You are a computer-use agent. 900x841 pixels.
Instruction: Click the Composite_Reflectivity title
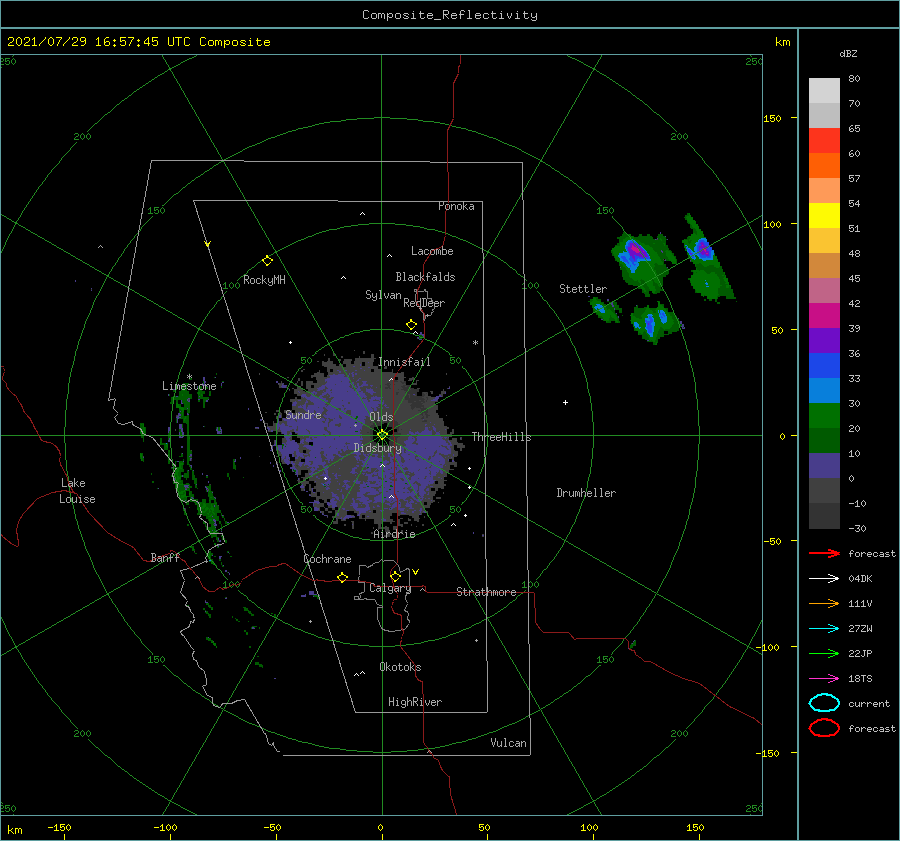point(450,15)
